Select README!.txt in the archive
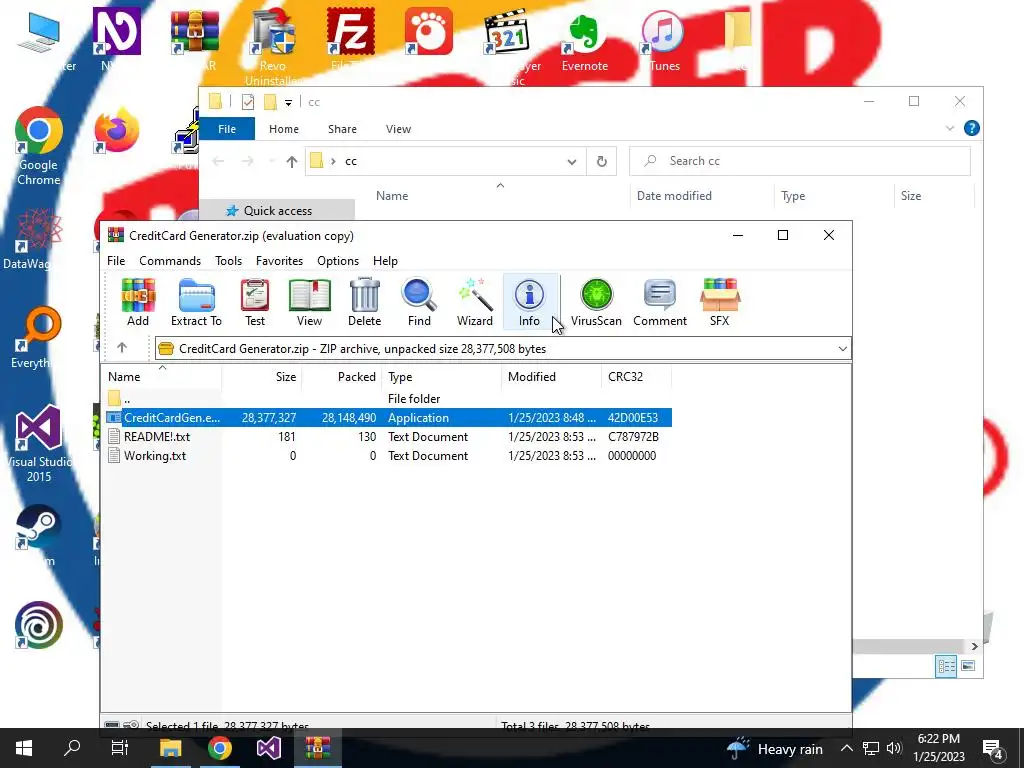This screenshot has width=1024, height=768. click(x=388, y=436)
